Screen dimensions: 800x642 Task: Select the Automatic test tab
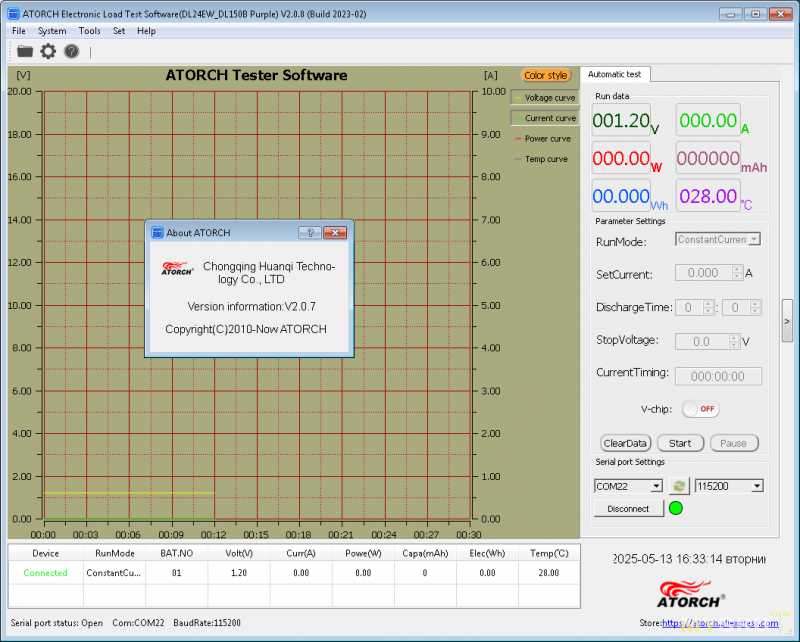coord(614,74)
